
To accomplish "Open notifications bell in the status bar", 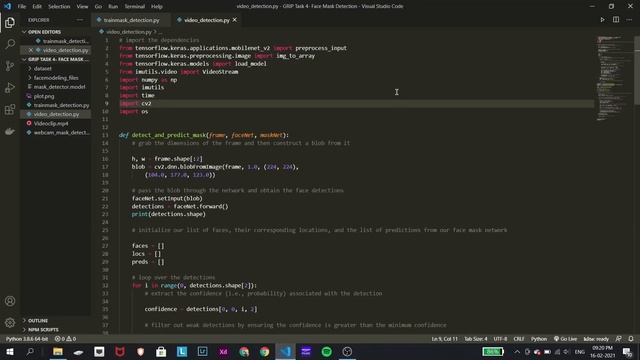I will 631,339.
